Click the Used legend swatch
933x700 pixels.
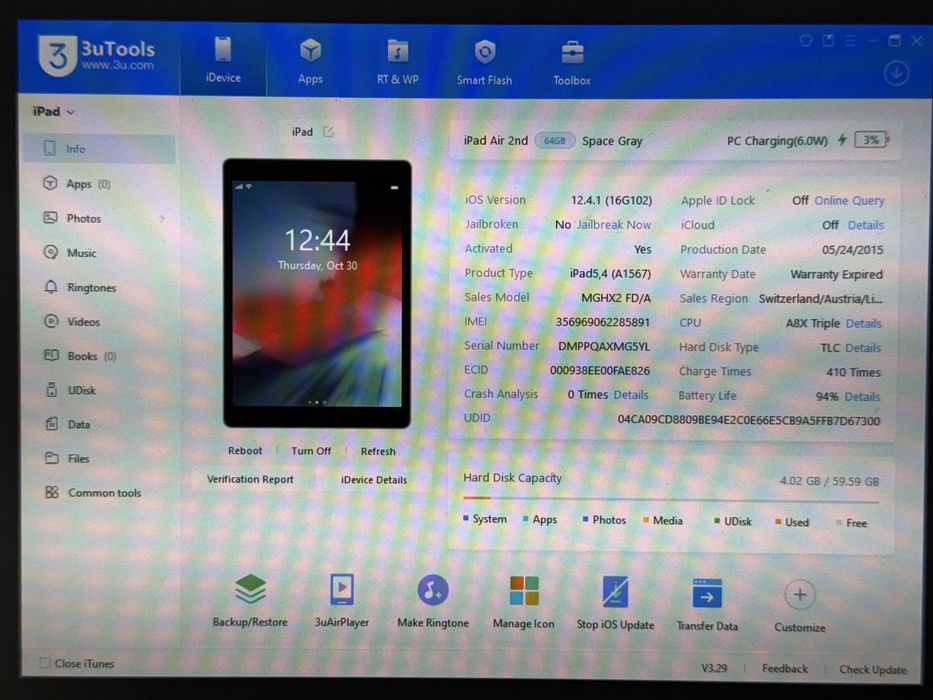pos(778,522)
